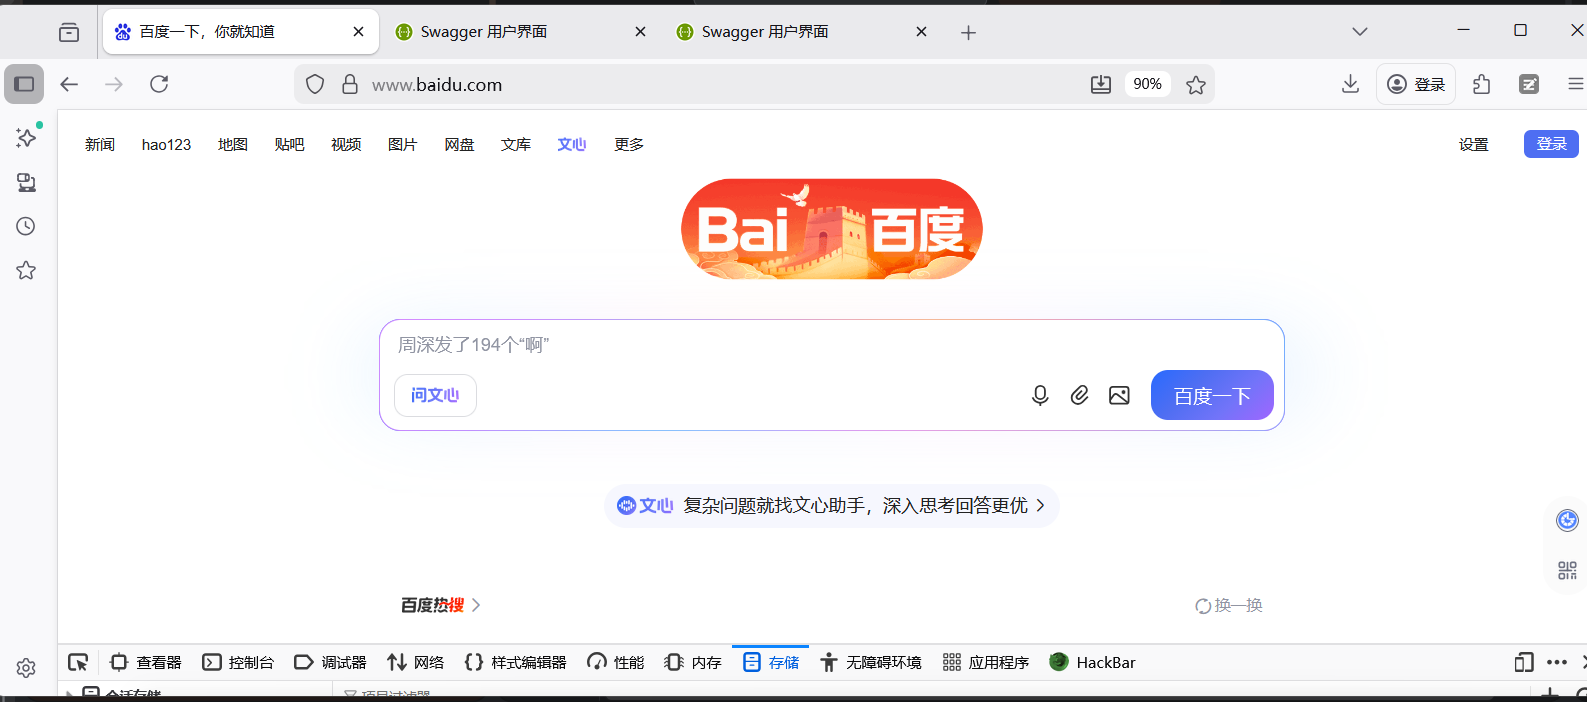Open the 网络 network panel
Screen dimensions: 1587x702
pos(416,662)
